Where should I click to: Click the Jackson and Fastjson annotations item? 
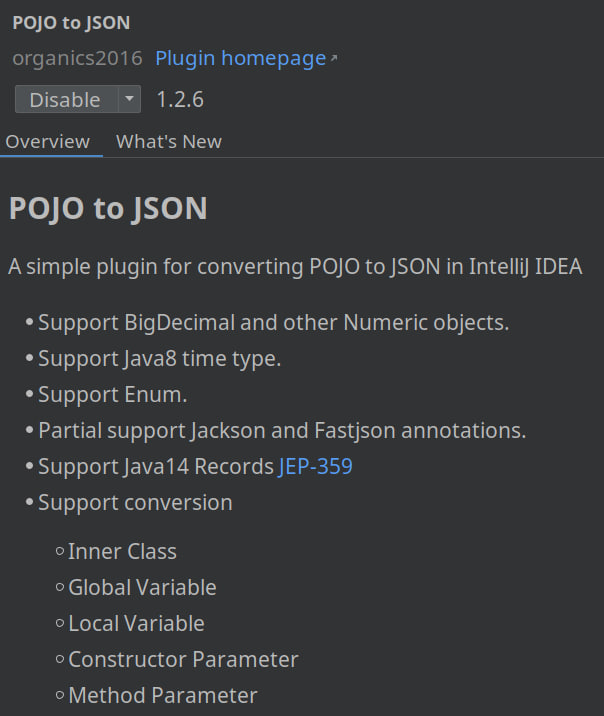tap(282, 430)
